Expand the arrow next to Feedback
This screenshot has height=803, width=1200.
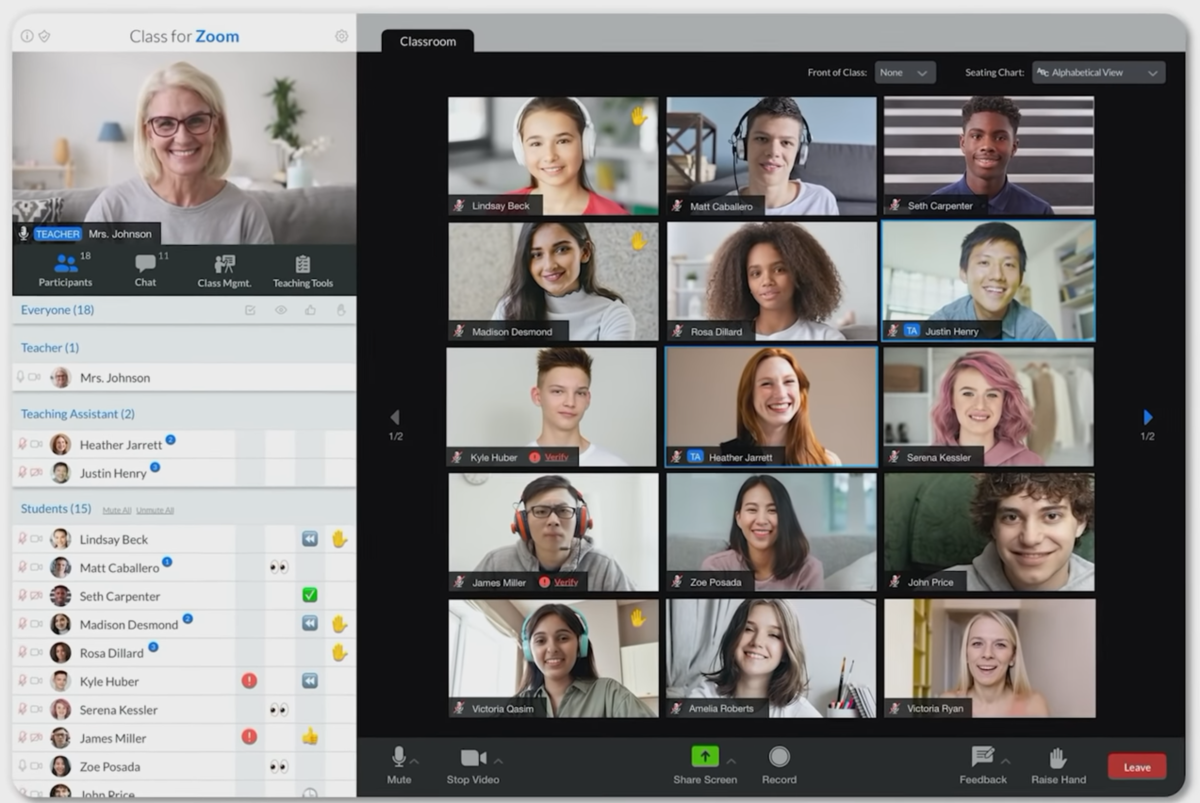(1005, 761)
